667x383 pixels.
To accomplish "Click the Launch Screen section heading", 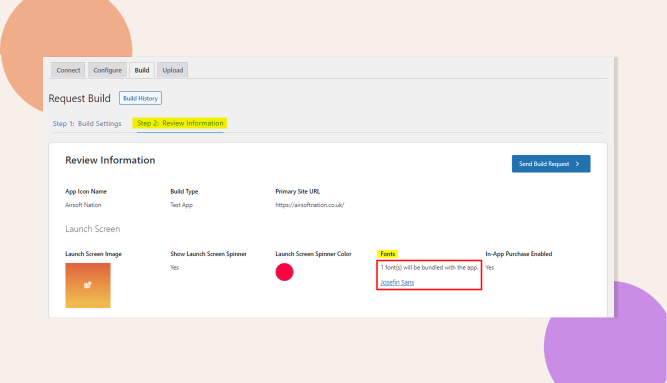I will click(92, 229).
